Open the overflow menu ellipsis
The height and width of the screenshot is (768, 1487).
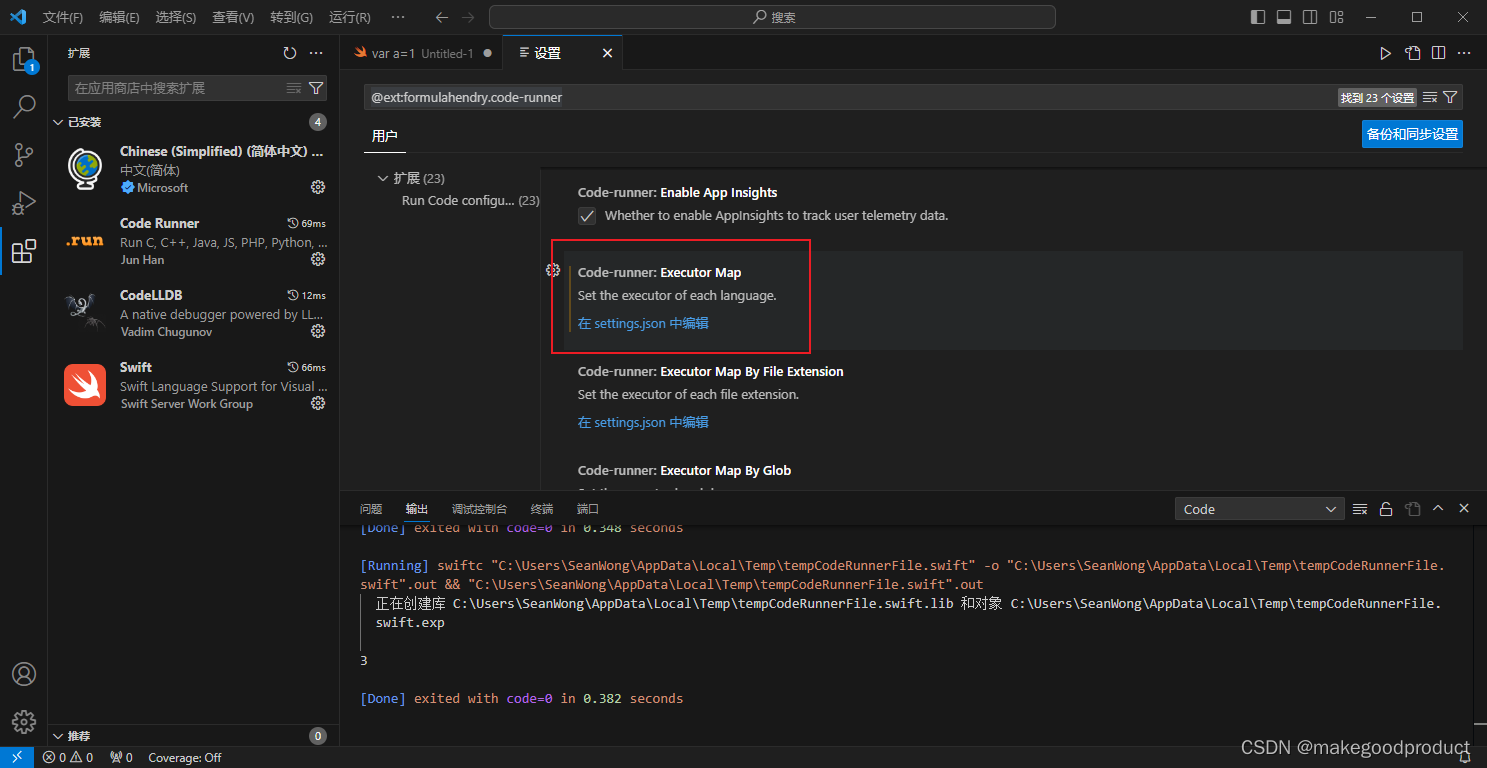point(398,17)
